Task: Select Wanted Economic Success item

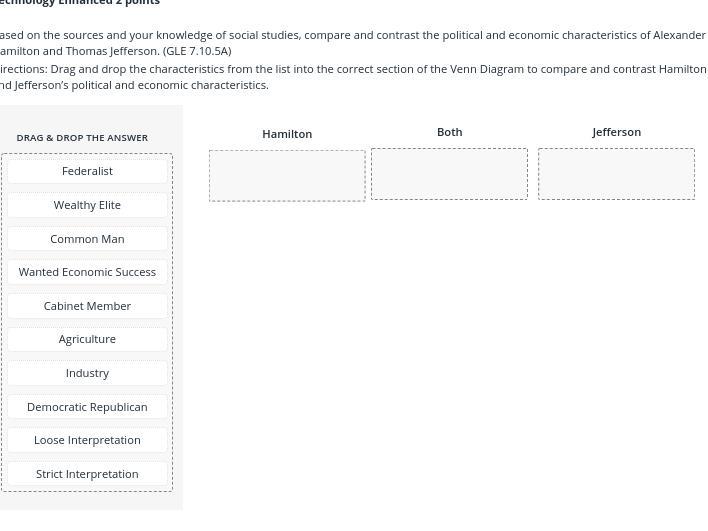Action: (87, 272)
